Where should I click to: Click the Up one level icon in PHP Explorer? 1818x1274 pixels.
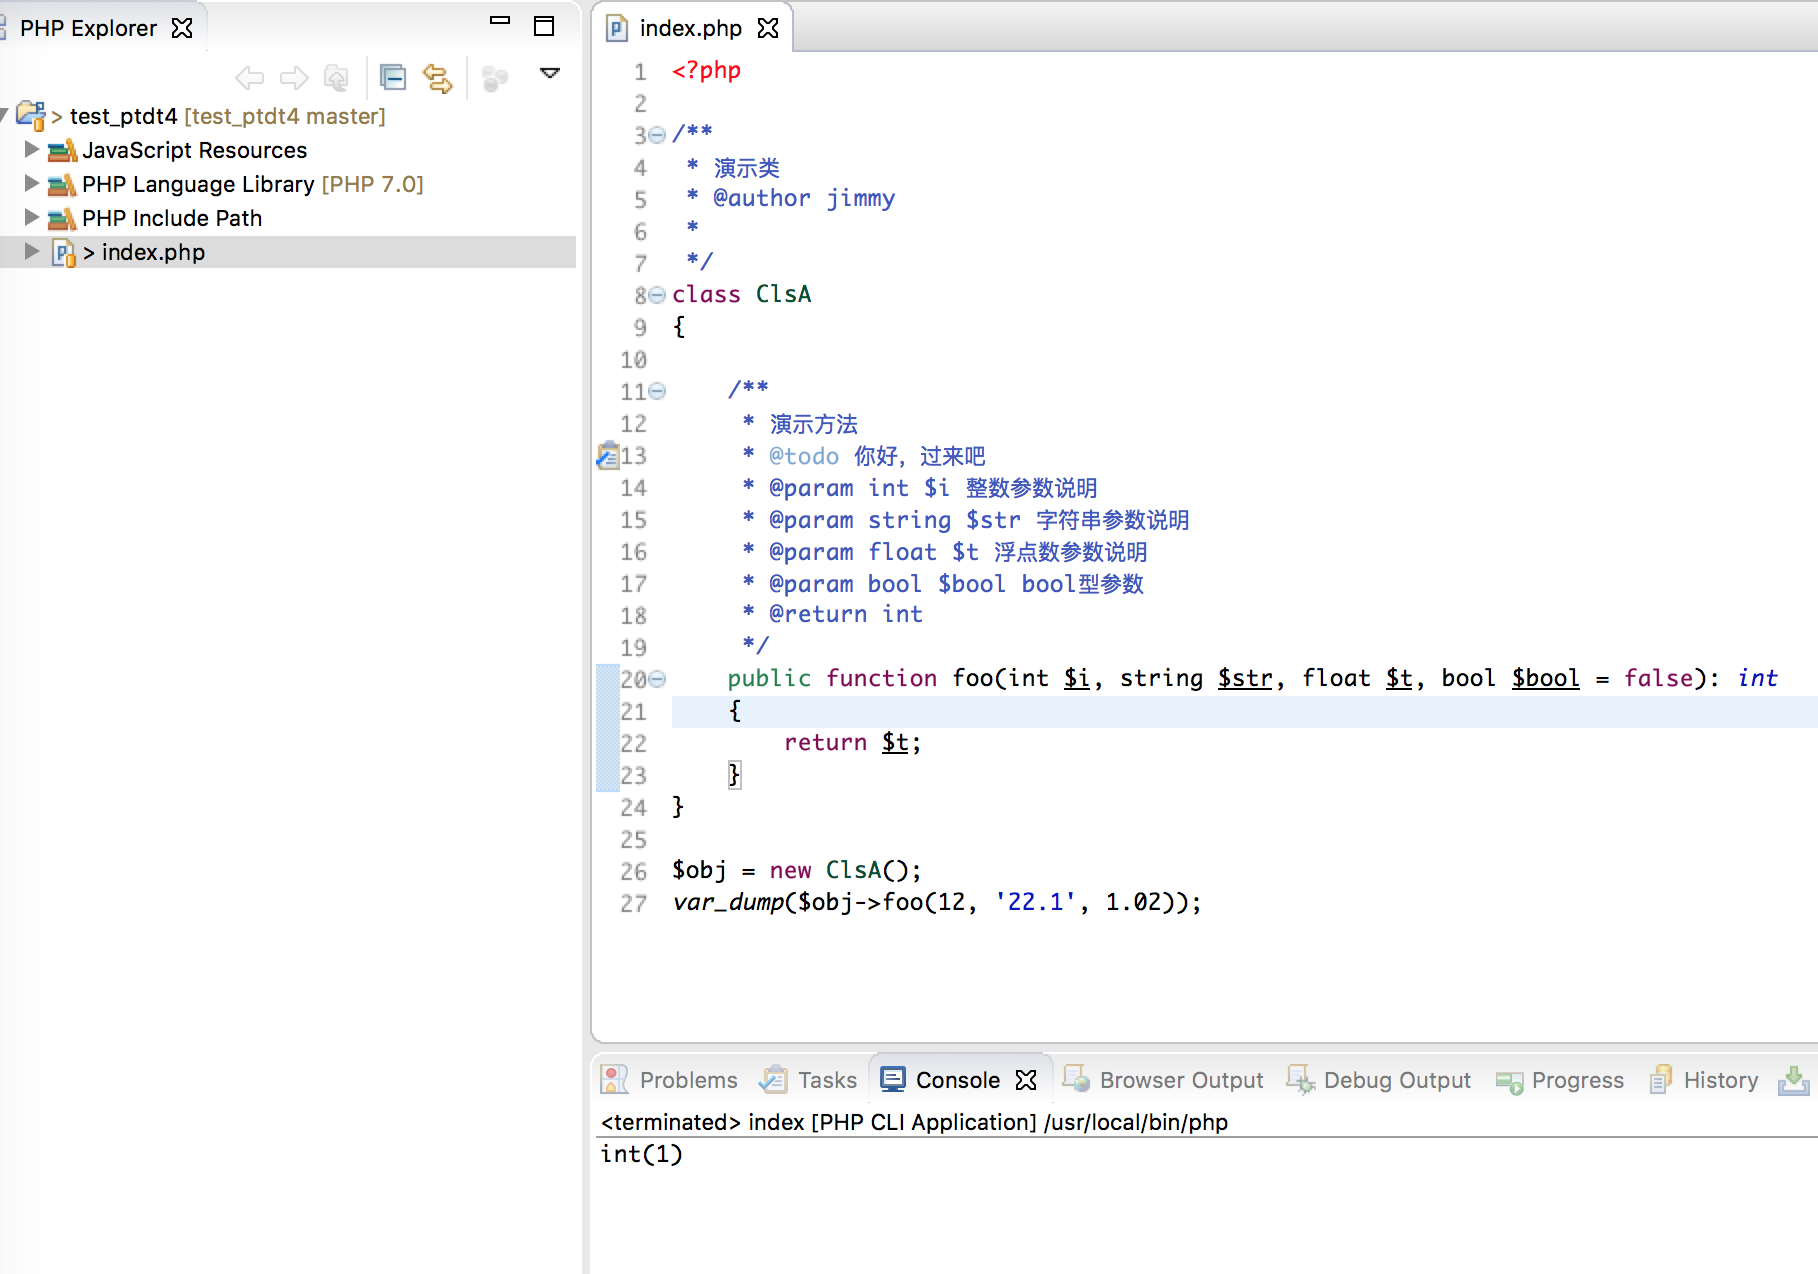coord(337,78)
